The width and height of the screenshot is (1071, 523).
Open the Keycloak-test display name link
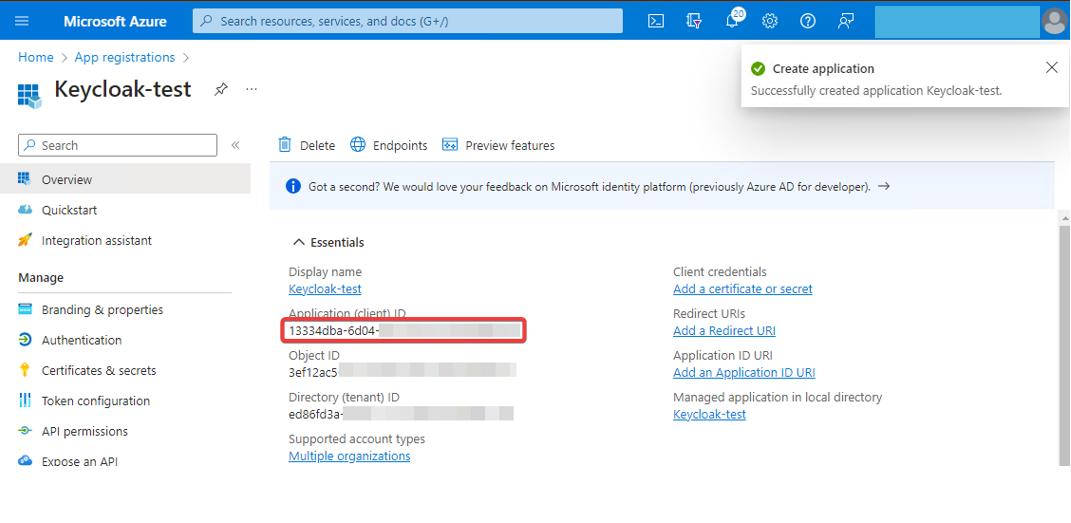325,289
